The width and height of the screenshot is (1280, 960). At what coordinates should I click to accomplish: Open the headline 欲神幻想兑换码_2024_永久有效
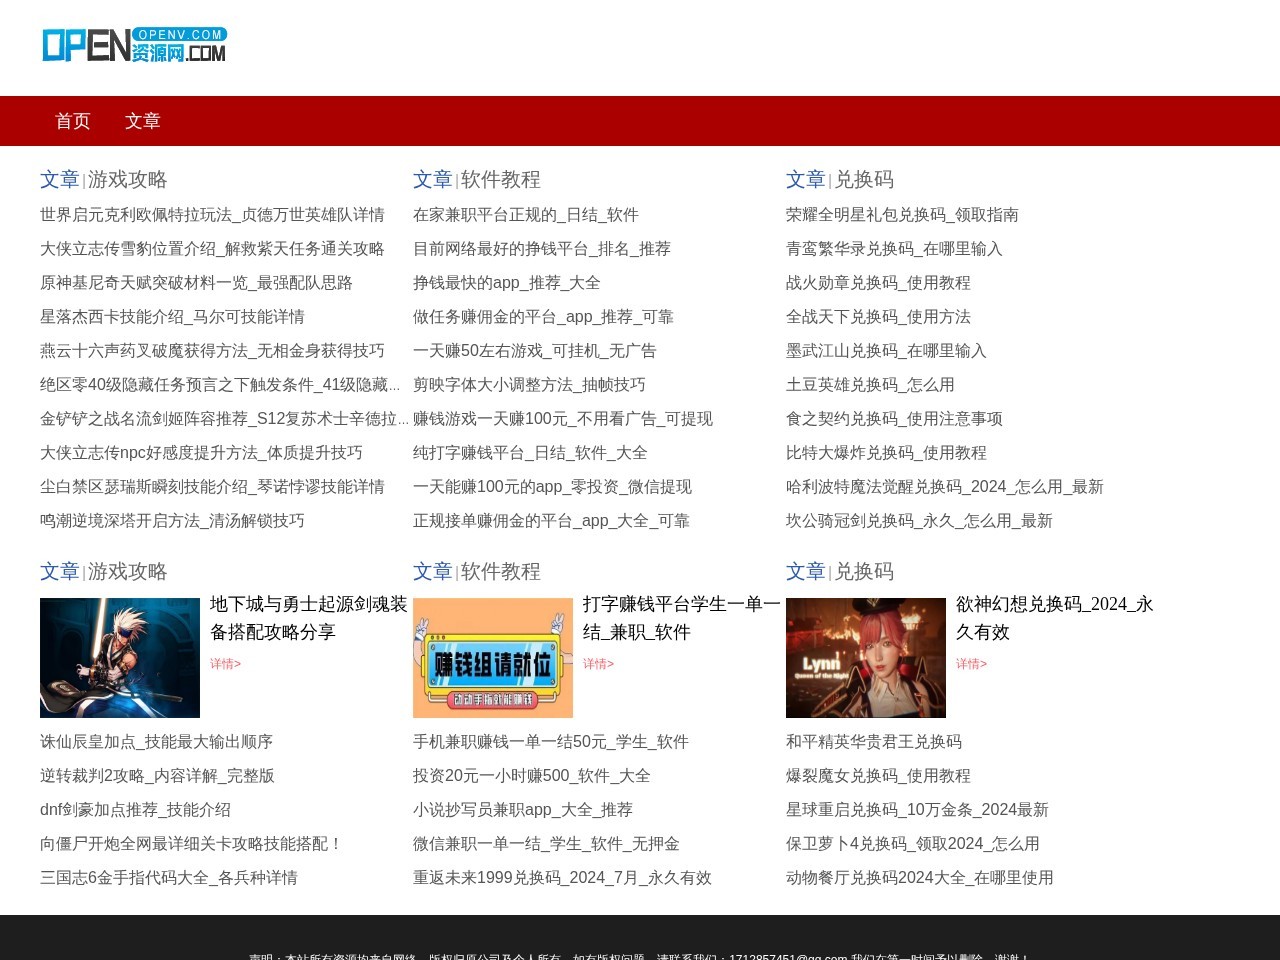(x=1055, y=618)
